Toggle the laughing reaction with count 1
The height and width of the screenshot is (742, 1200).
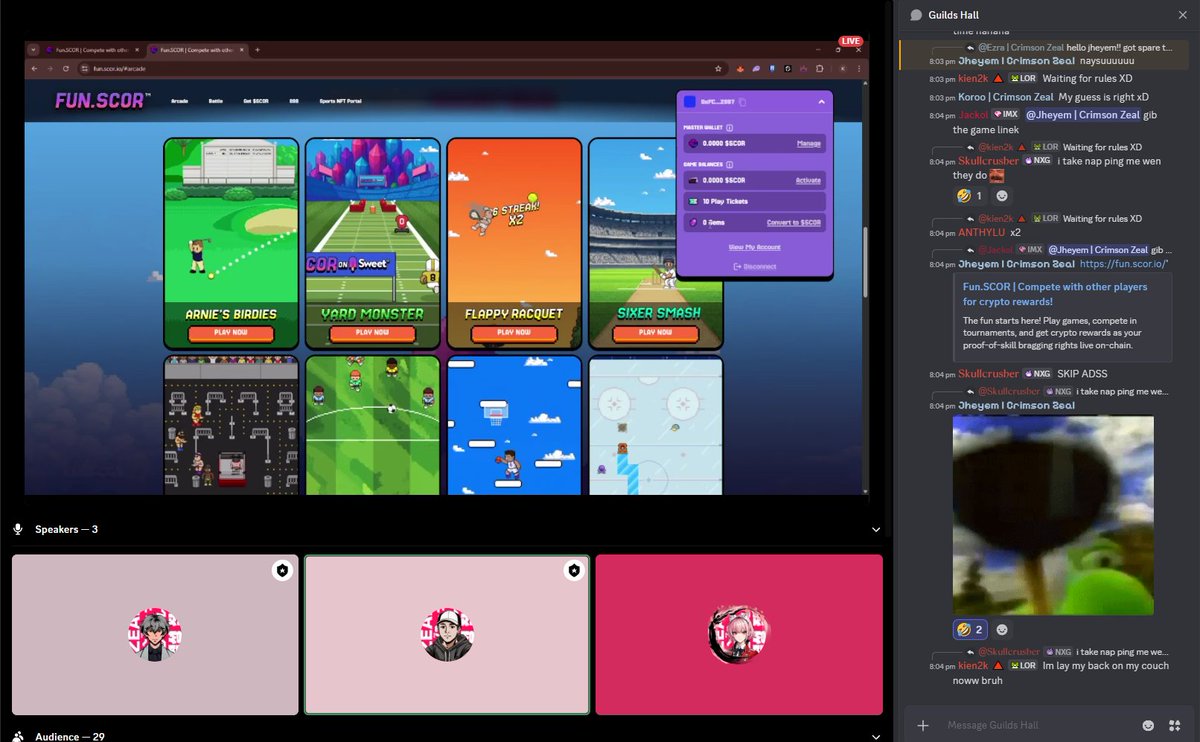[969, 196]
